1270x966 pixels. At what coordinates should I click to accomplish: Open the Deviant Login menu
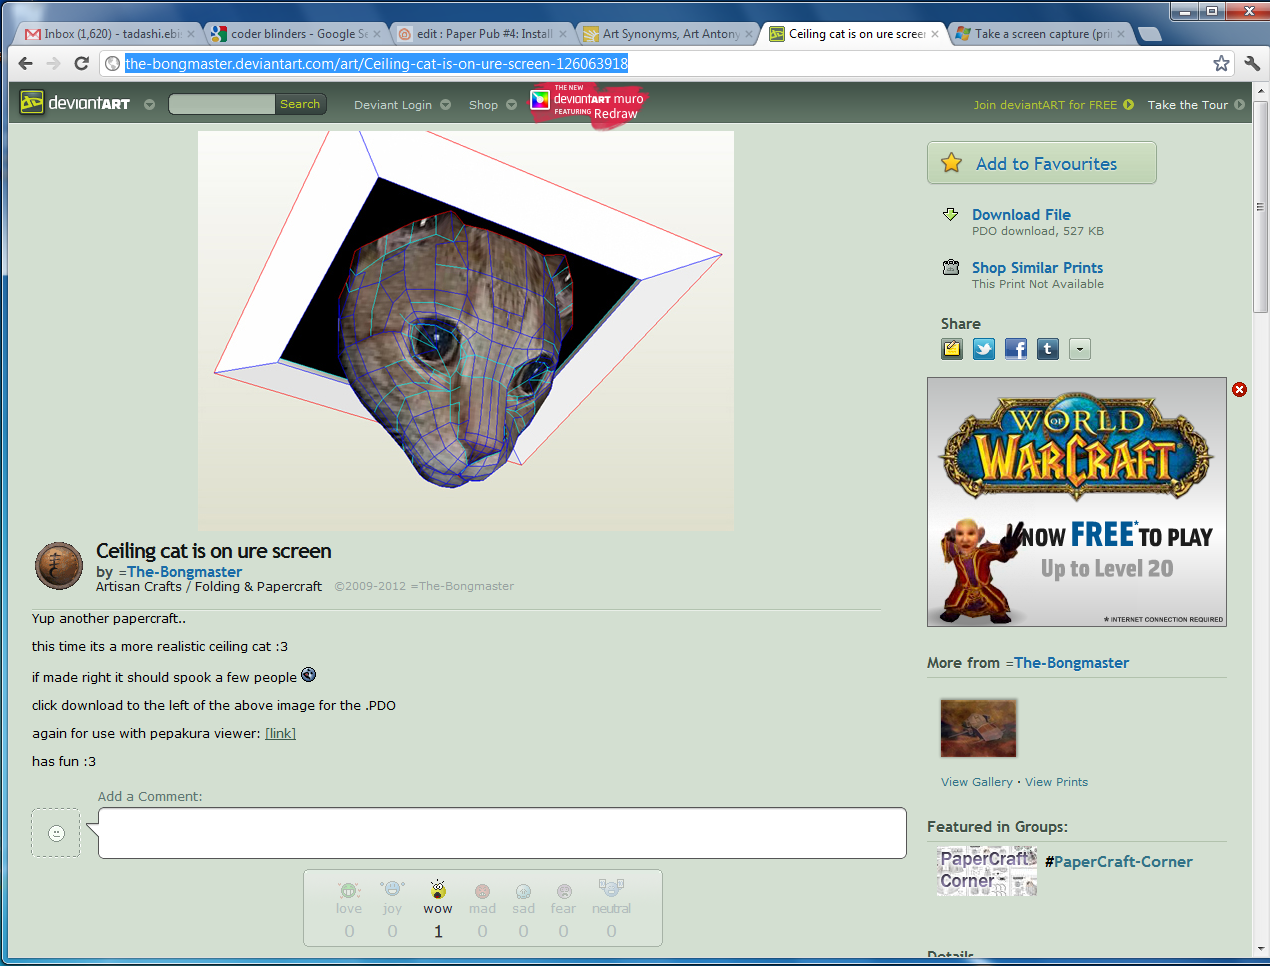coord(393,104)
